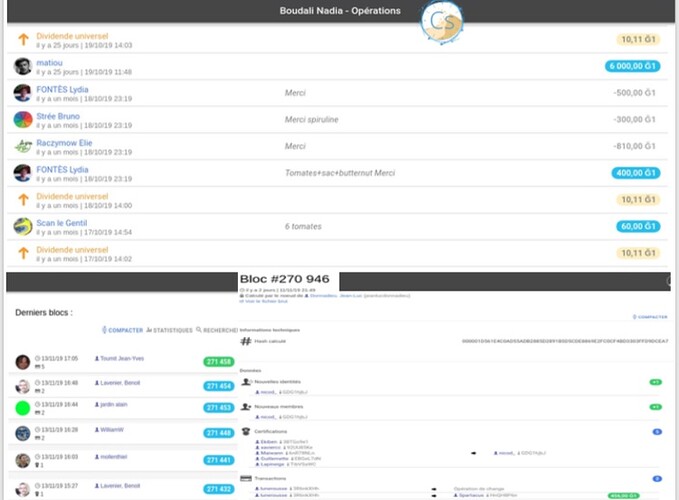Screen dimensions: 679x500
Task: Open Tournit Jean-Yves link in the blocks list
Action: pyautogui.click(x=120, y=358)
